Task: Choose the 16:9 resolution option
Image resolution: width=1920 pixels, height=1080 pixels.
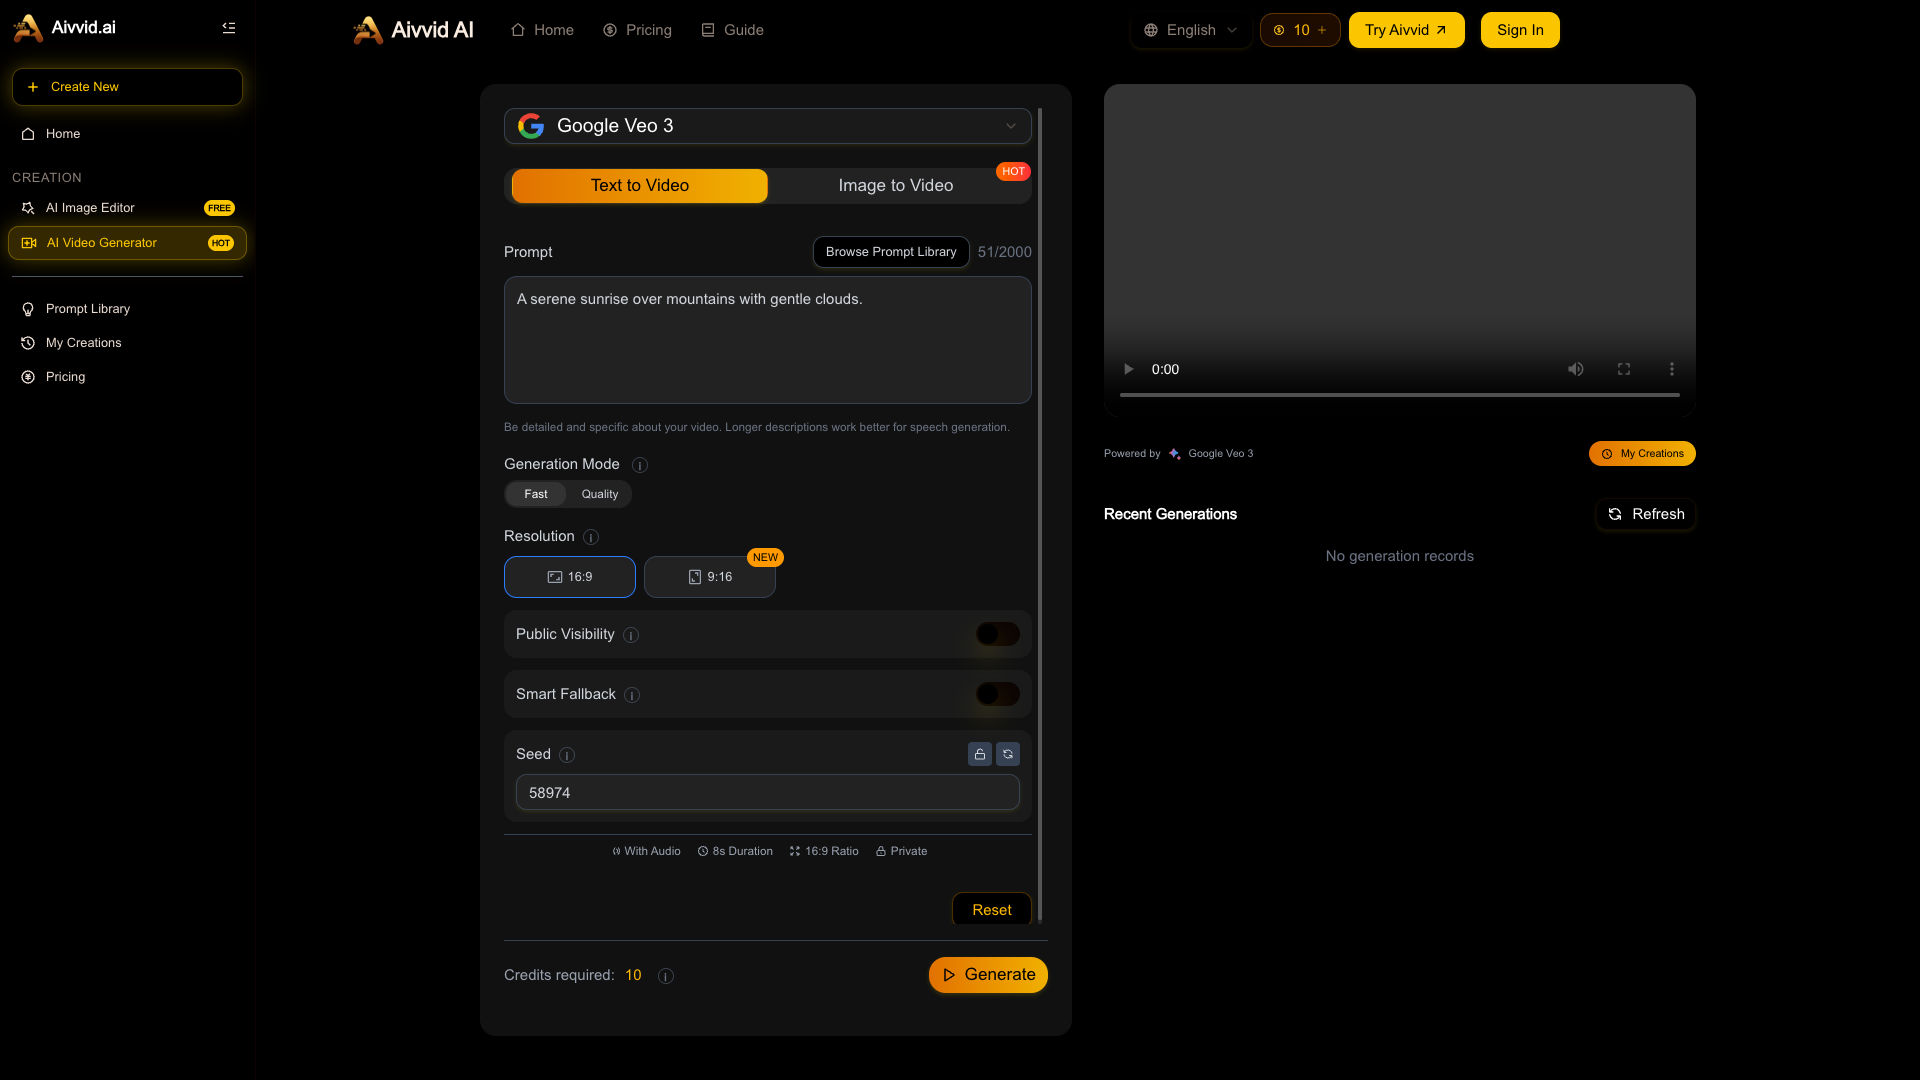Action: click(x=570, y=577)
